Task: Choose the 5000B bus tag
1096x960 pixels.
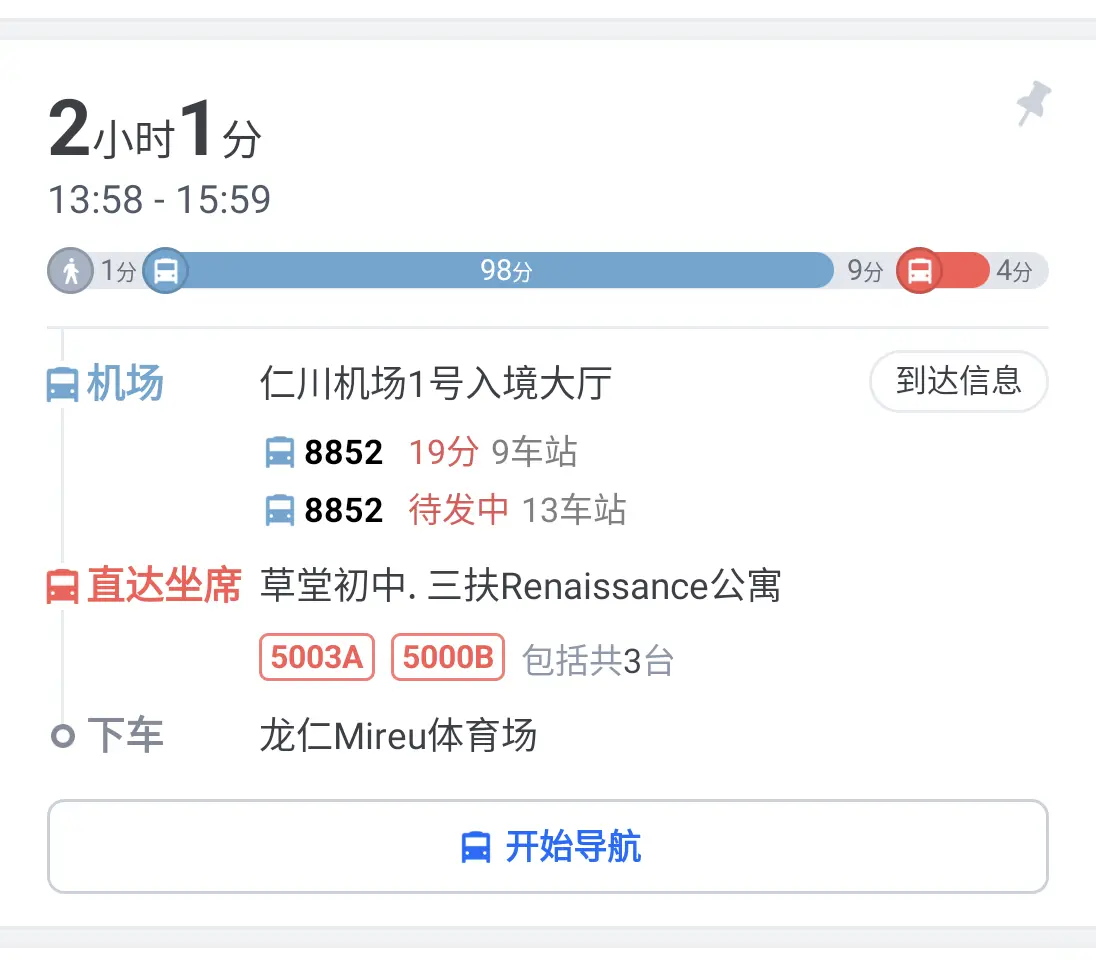Action: [x=448, y=657]
